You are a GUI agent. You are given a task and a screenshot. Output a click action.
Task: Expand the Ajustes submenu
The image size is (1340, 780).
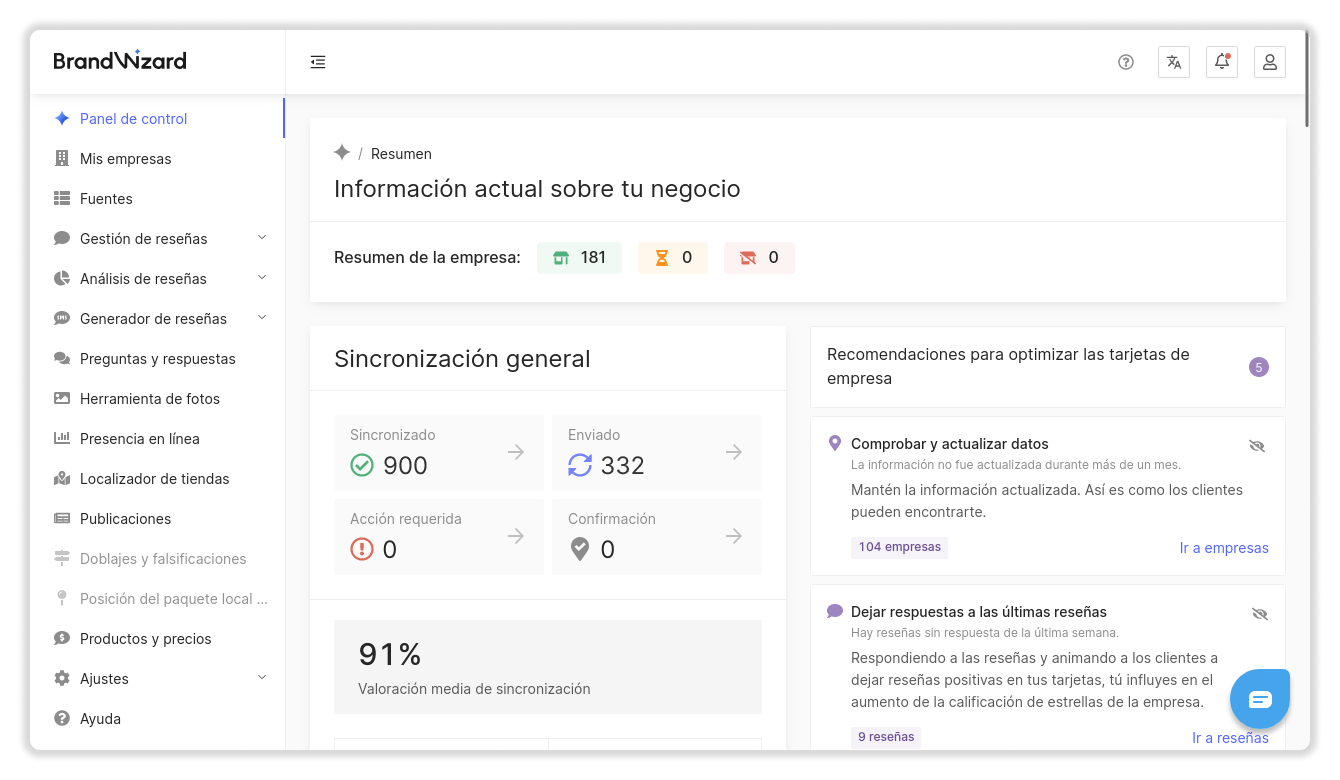[262, 678]
